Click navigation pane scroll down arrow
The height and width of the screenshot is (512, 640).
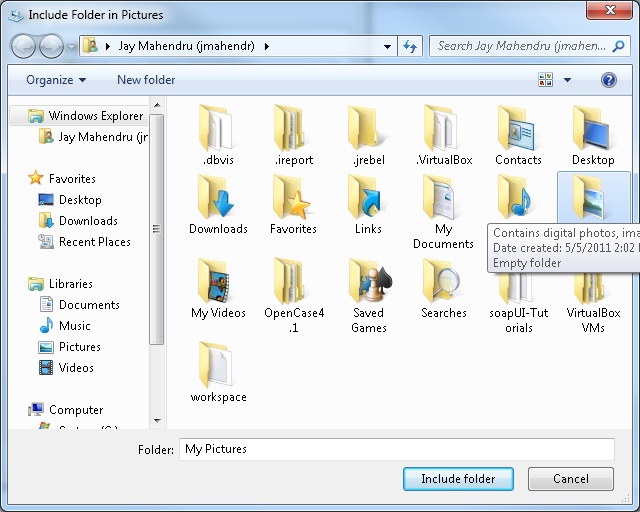(157, 421)
